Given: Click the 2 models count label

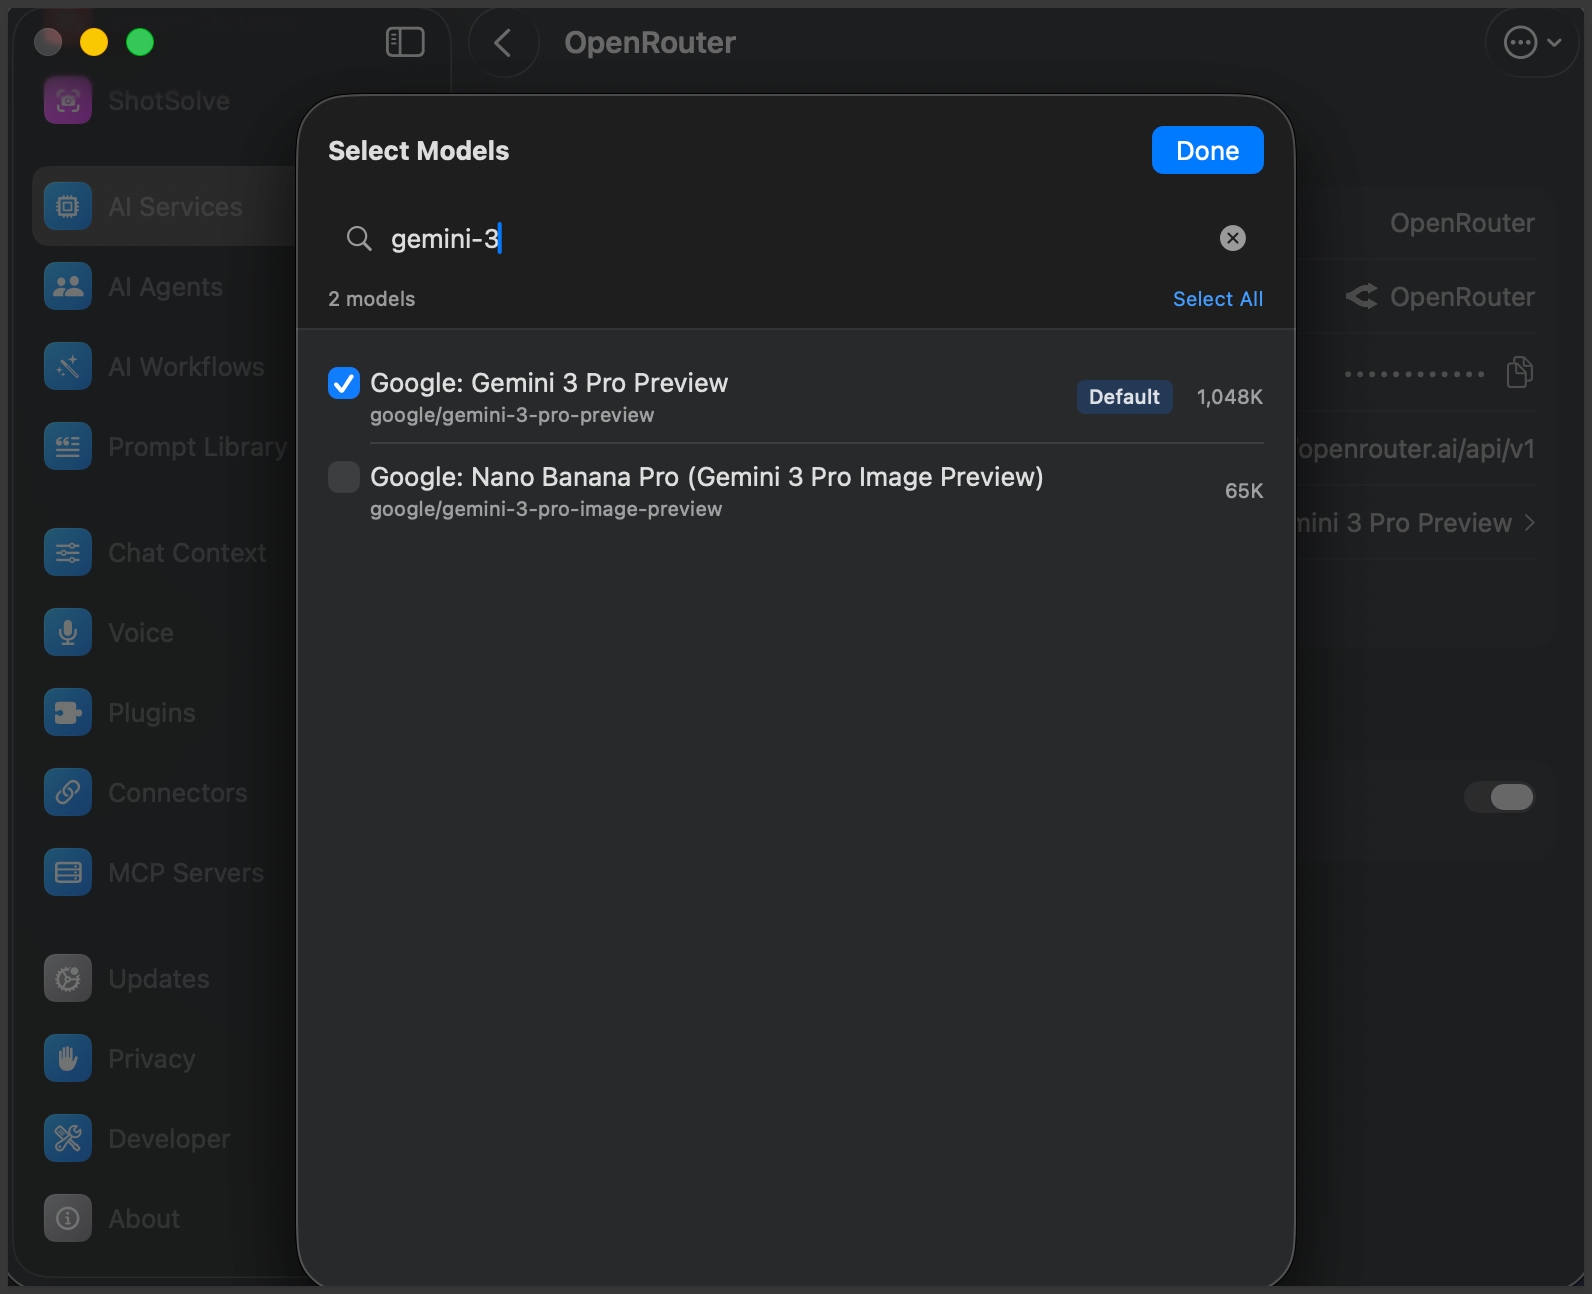Looking at the screenshot, I should click(x=372, y=299).
